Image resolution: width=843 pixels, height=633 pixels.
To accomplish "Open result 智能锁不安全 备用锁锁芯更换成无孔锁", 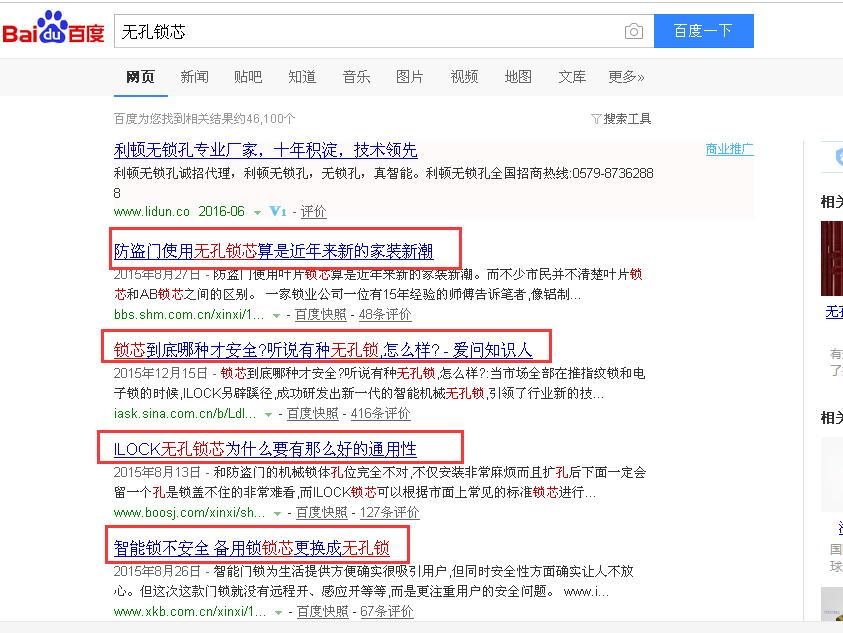I will click(252, 548).
